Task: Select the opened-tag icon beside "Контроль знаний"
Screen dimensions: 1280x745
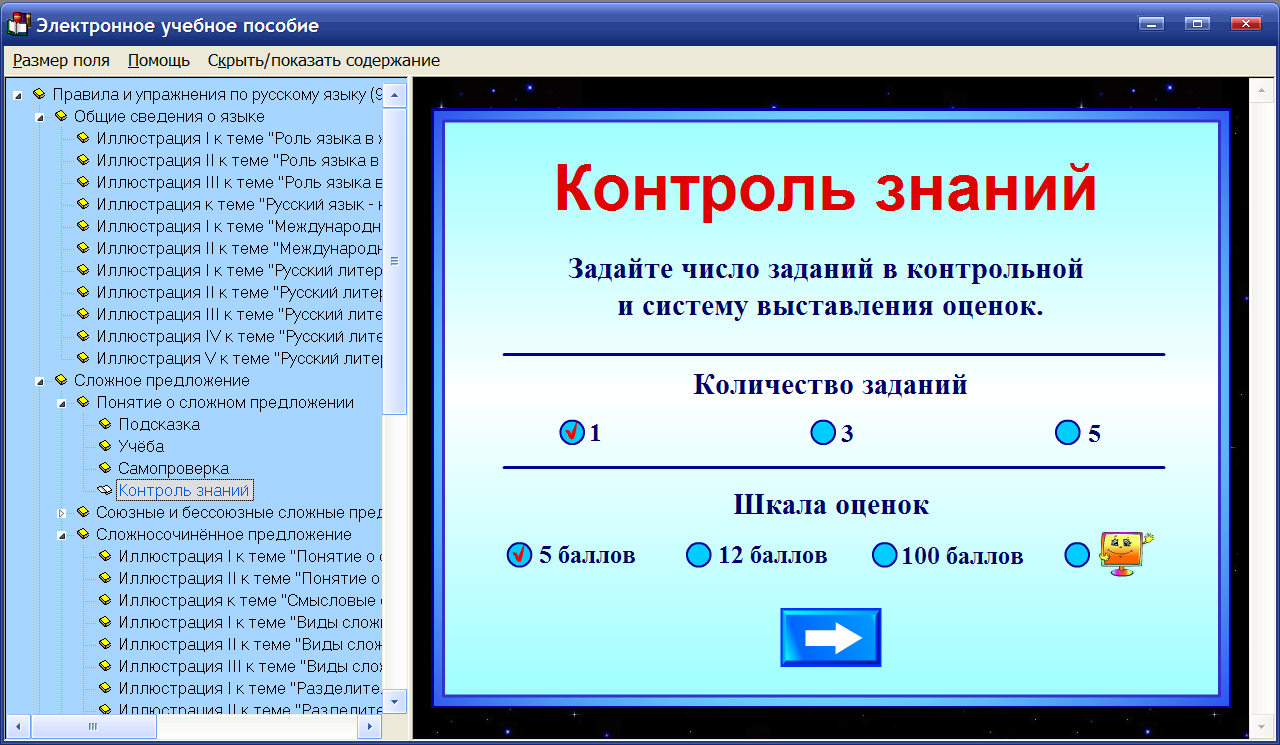Action: [x=102, y=490]
